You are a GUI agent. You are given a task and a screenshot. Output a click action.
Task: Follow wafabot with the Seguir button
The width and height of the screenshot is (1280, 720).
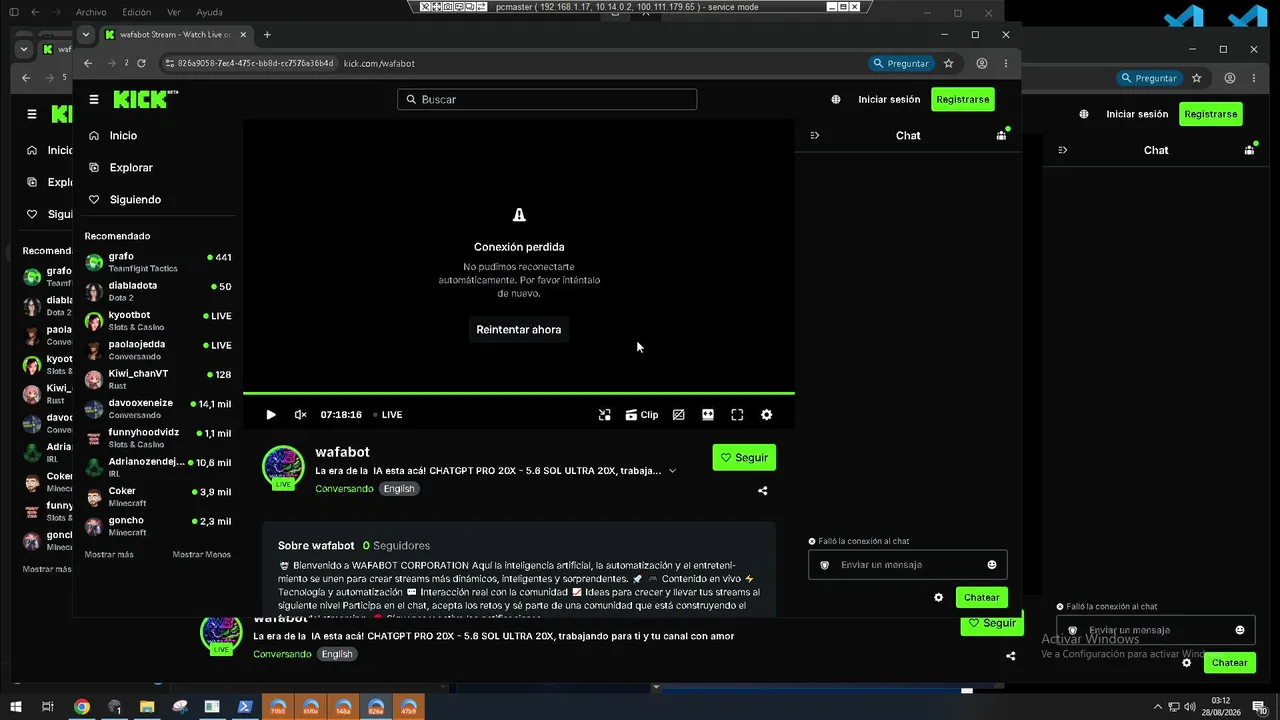click(744, 458)
